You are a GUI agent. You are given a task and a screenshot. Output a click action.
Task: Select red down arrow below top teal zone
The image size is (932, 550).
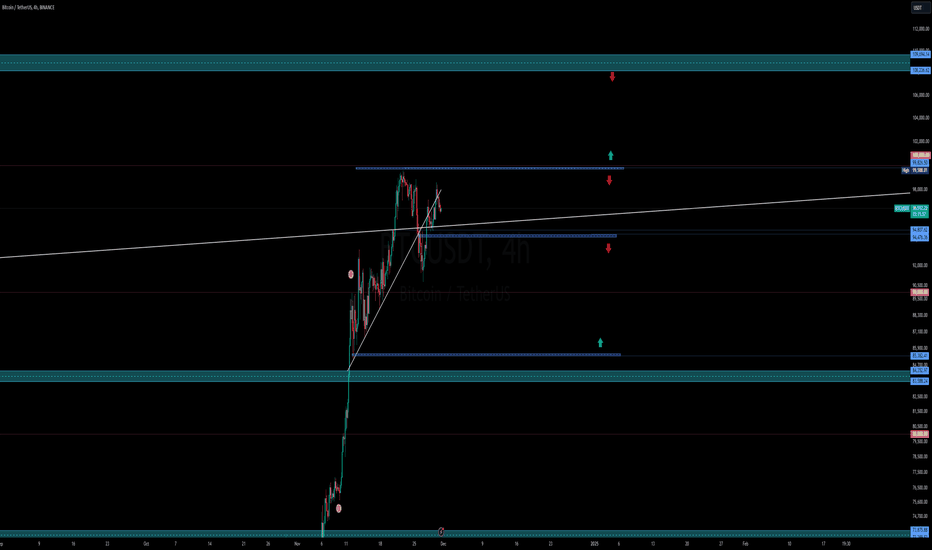[x=612, y=77]
